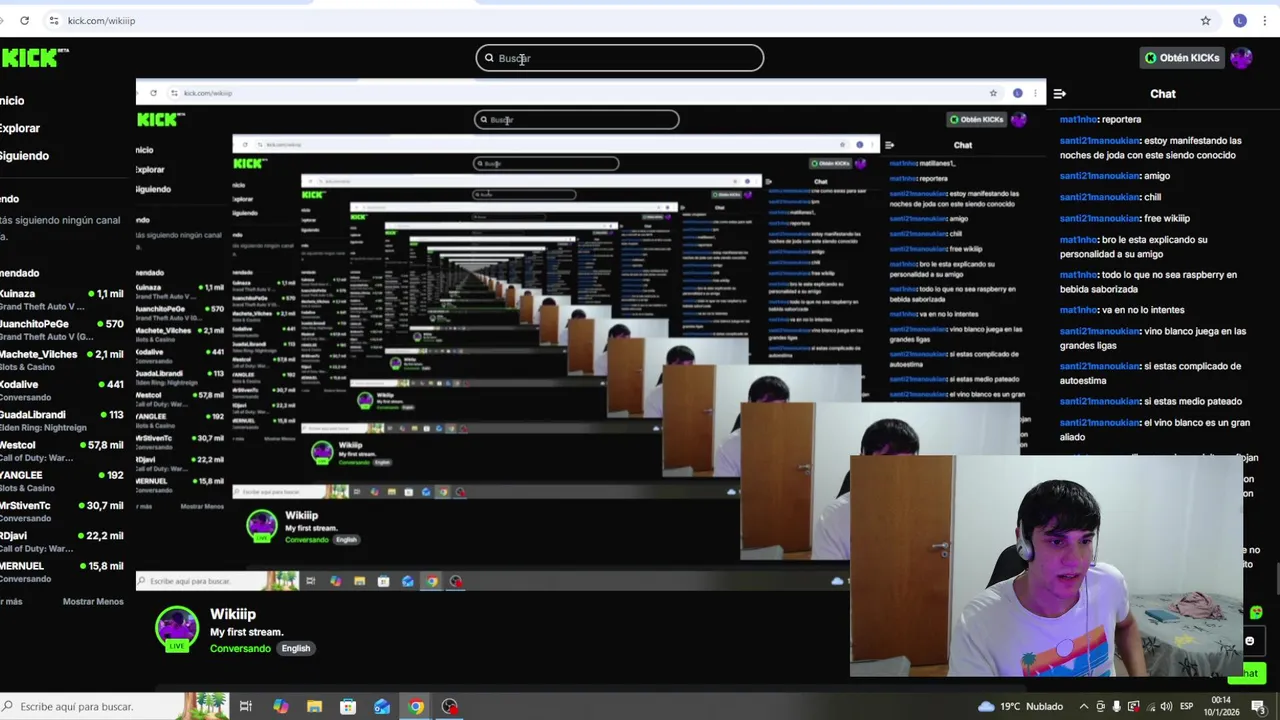
Task: Open site information icon beside kick.com/wikiiip
Action: [54, 20]
